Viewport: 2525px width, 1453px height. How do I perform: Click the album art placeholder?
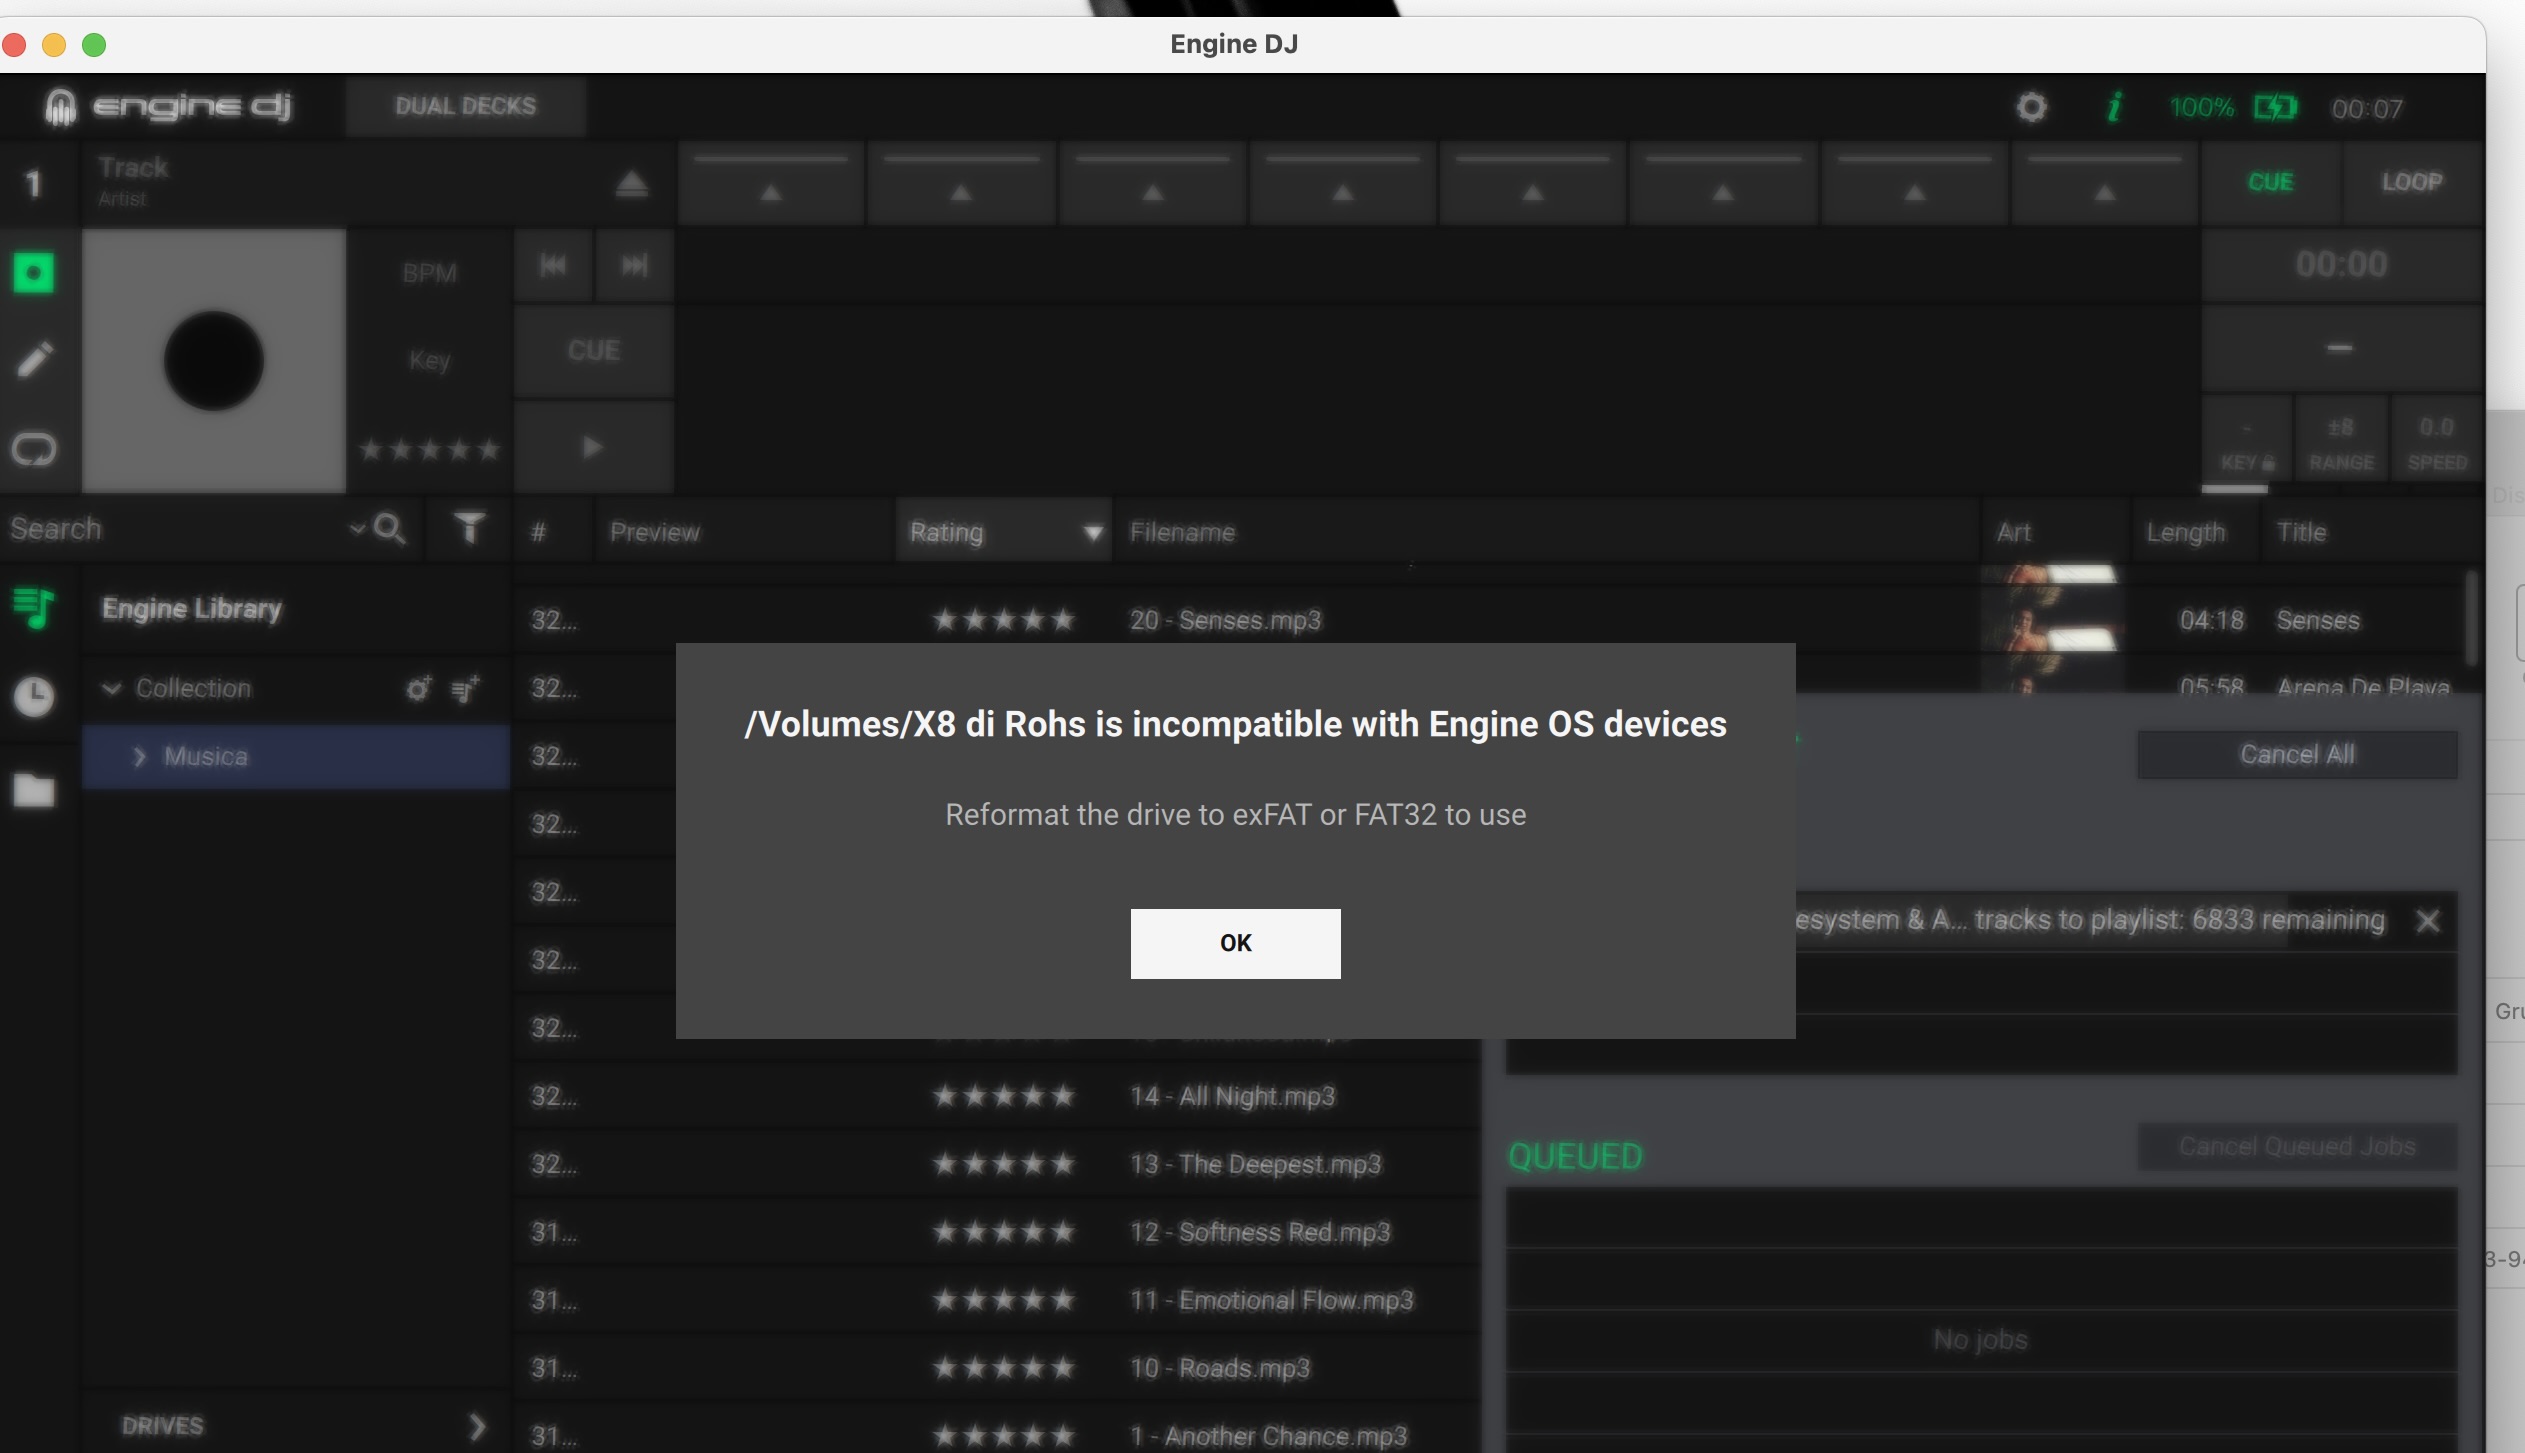214,361
